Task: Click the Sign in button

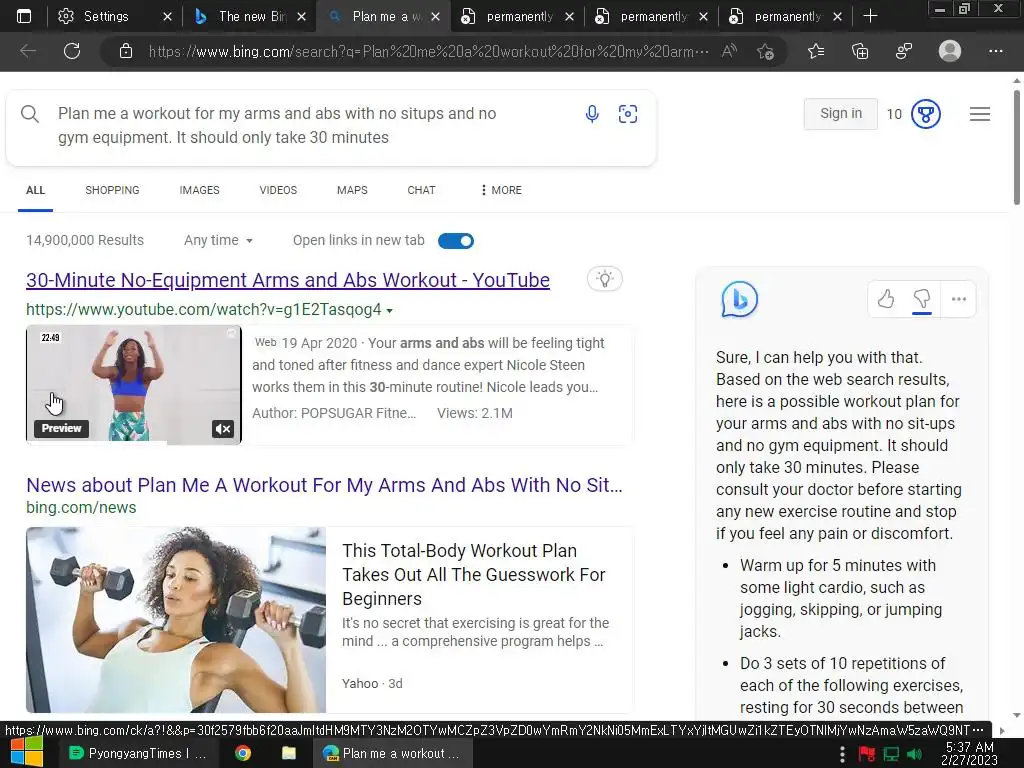Action: point(840,114)
